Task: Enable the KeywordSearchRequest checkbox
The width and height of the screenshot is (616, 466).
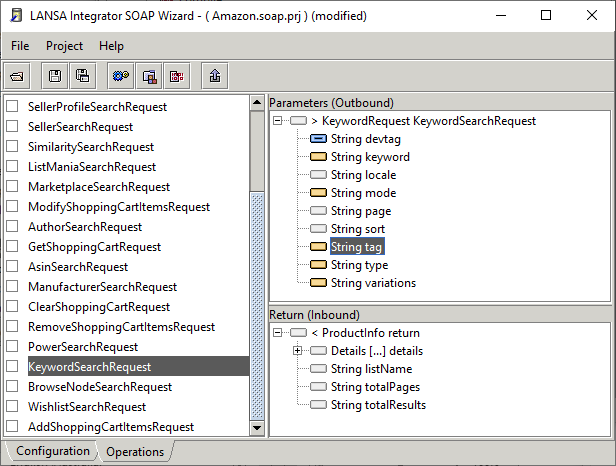Action: tap(12, 366)
